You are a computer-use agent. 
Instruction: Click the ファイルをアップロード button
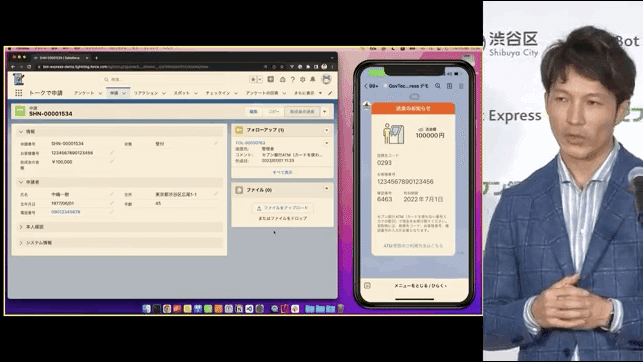pyautogui.click(x=283, y=208)
